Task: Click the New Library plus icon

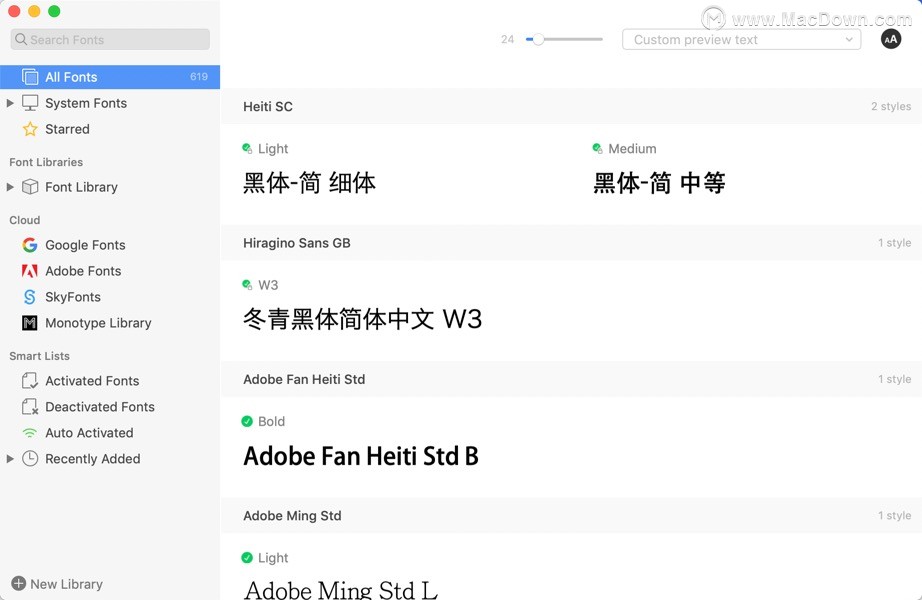Action: point(19,584)
